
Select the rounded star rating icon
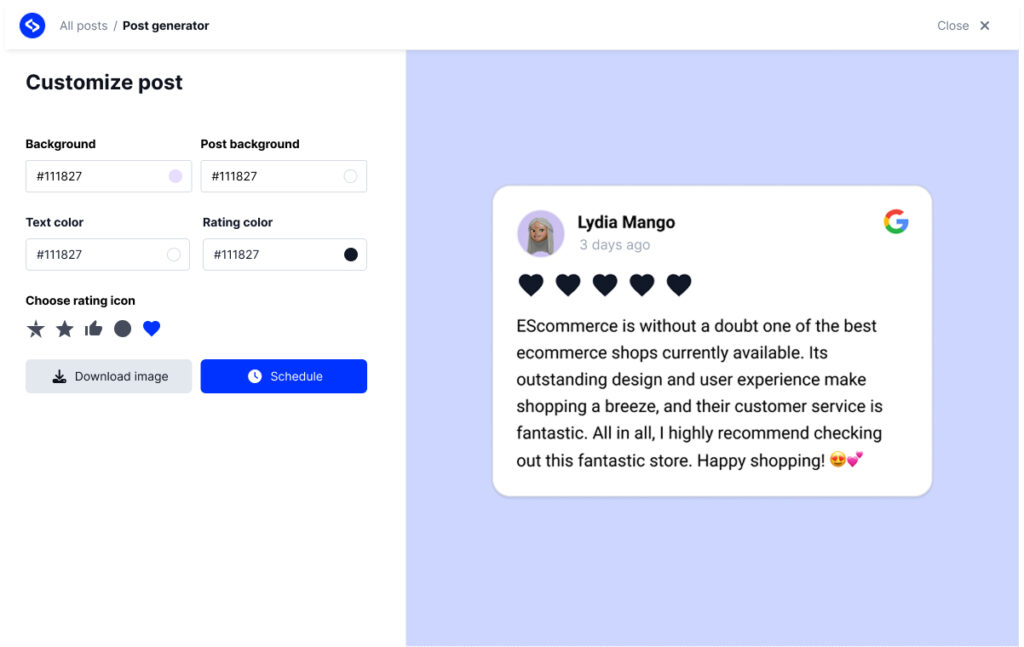[65, 329]
